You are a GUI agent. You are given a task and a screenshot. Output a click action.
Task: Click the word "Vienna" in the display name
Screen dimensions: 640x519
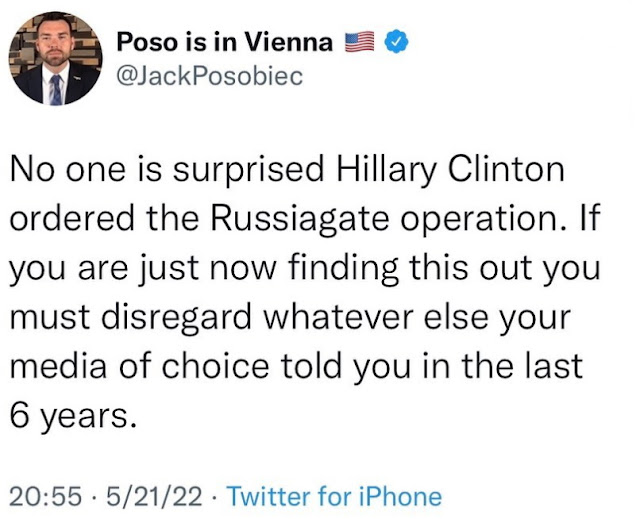pyautogui.click(x=297, y=43)
